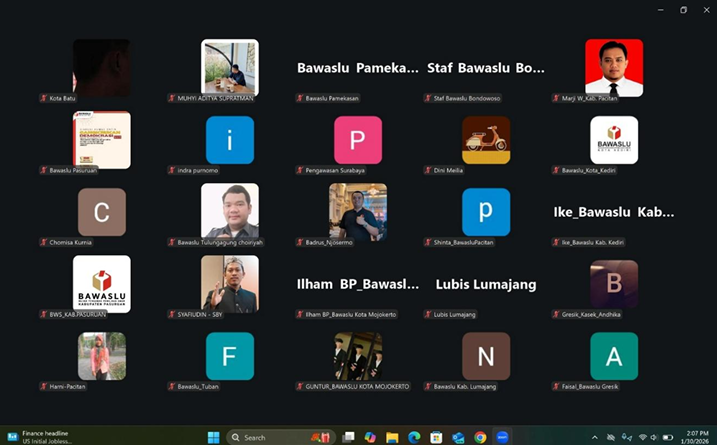The image size is (717, 445).
Task: Select Bawaslu Tulungagung choiriyah's photo tile
Action: tap(230, 211)
